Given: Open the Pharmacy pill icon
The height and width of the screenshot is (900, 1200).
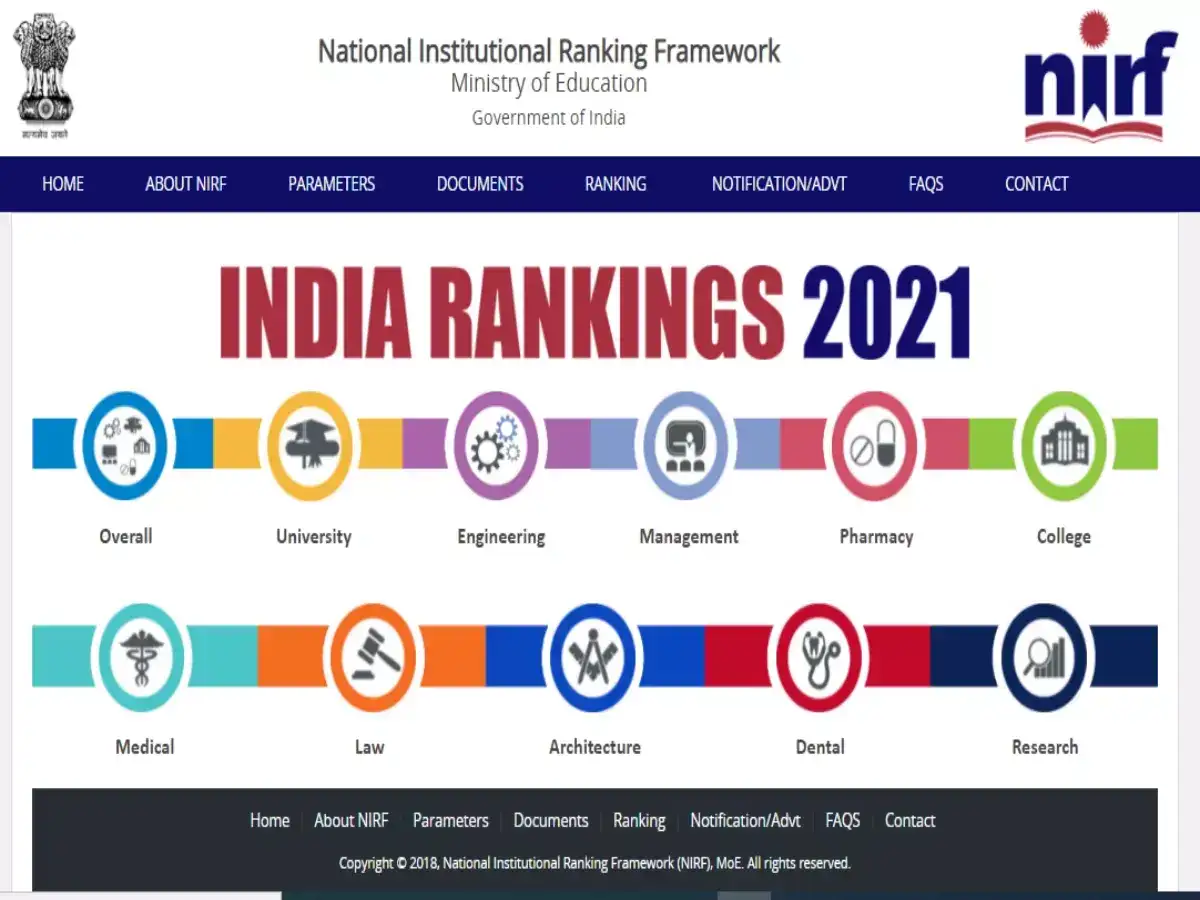Looking at the screenshot, I should click(x=874, y=445).
